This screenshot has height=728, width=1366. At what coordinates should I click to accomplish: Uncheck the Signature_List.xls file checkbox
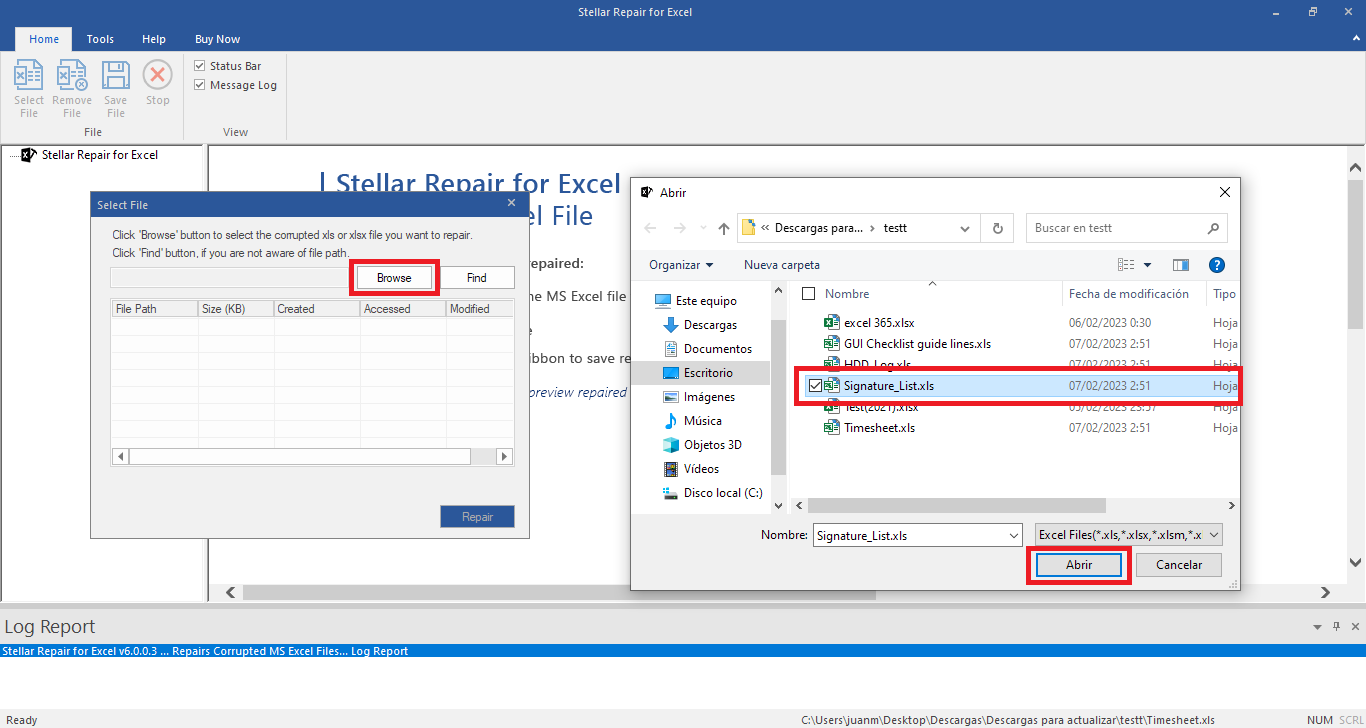pyautogui.click(x=816, y=386)
